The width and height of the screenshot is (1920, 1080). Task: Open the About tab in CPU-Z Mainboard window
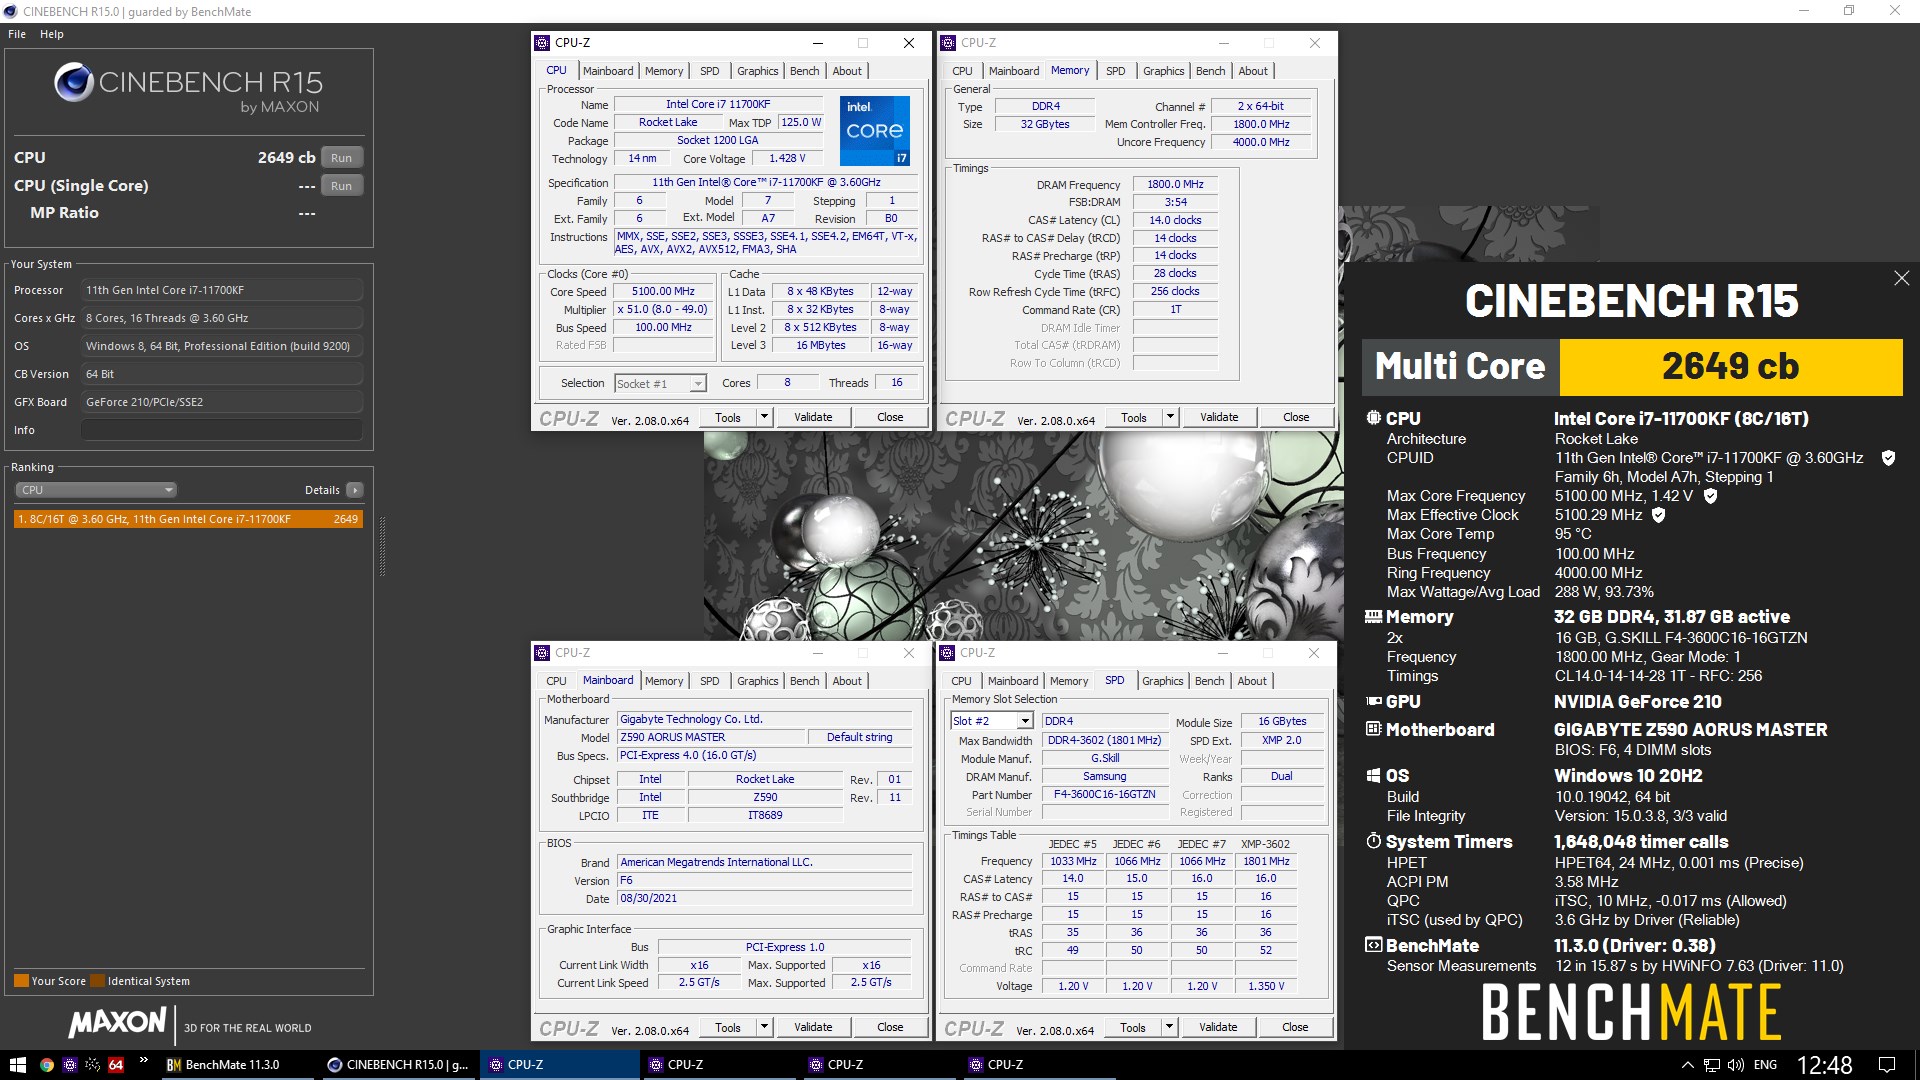847,681
